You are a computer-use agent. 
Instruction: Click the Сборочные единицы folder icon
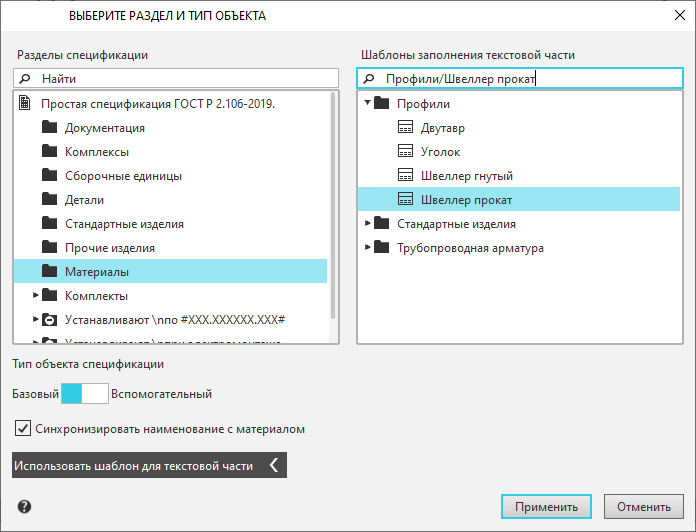pyautogui.click(x=50, y=176)
